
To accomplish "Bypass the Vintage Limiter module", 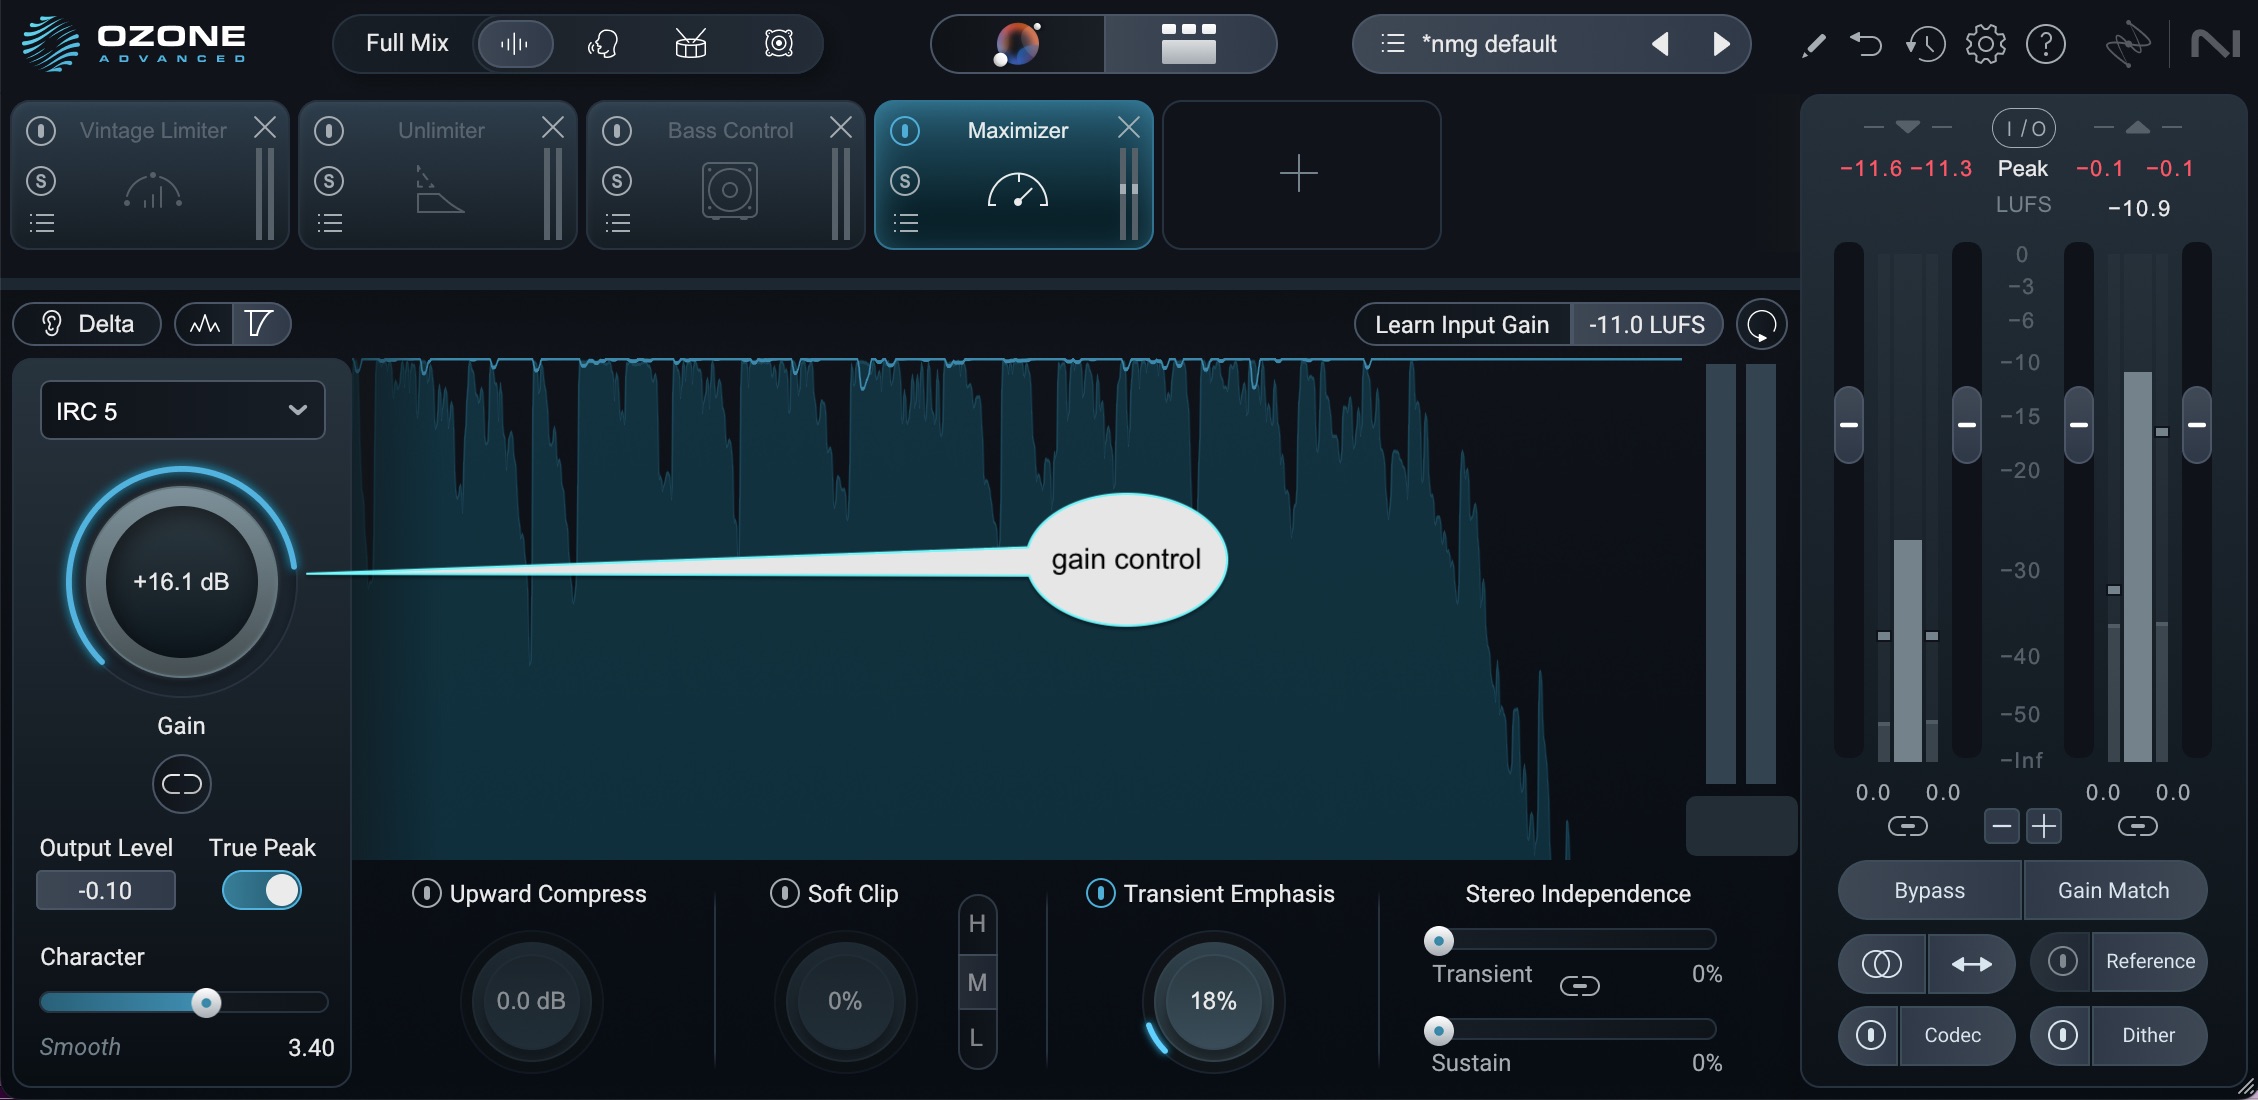I will 41,130.
